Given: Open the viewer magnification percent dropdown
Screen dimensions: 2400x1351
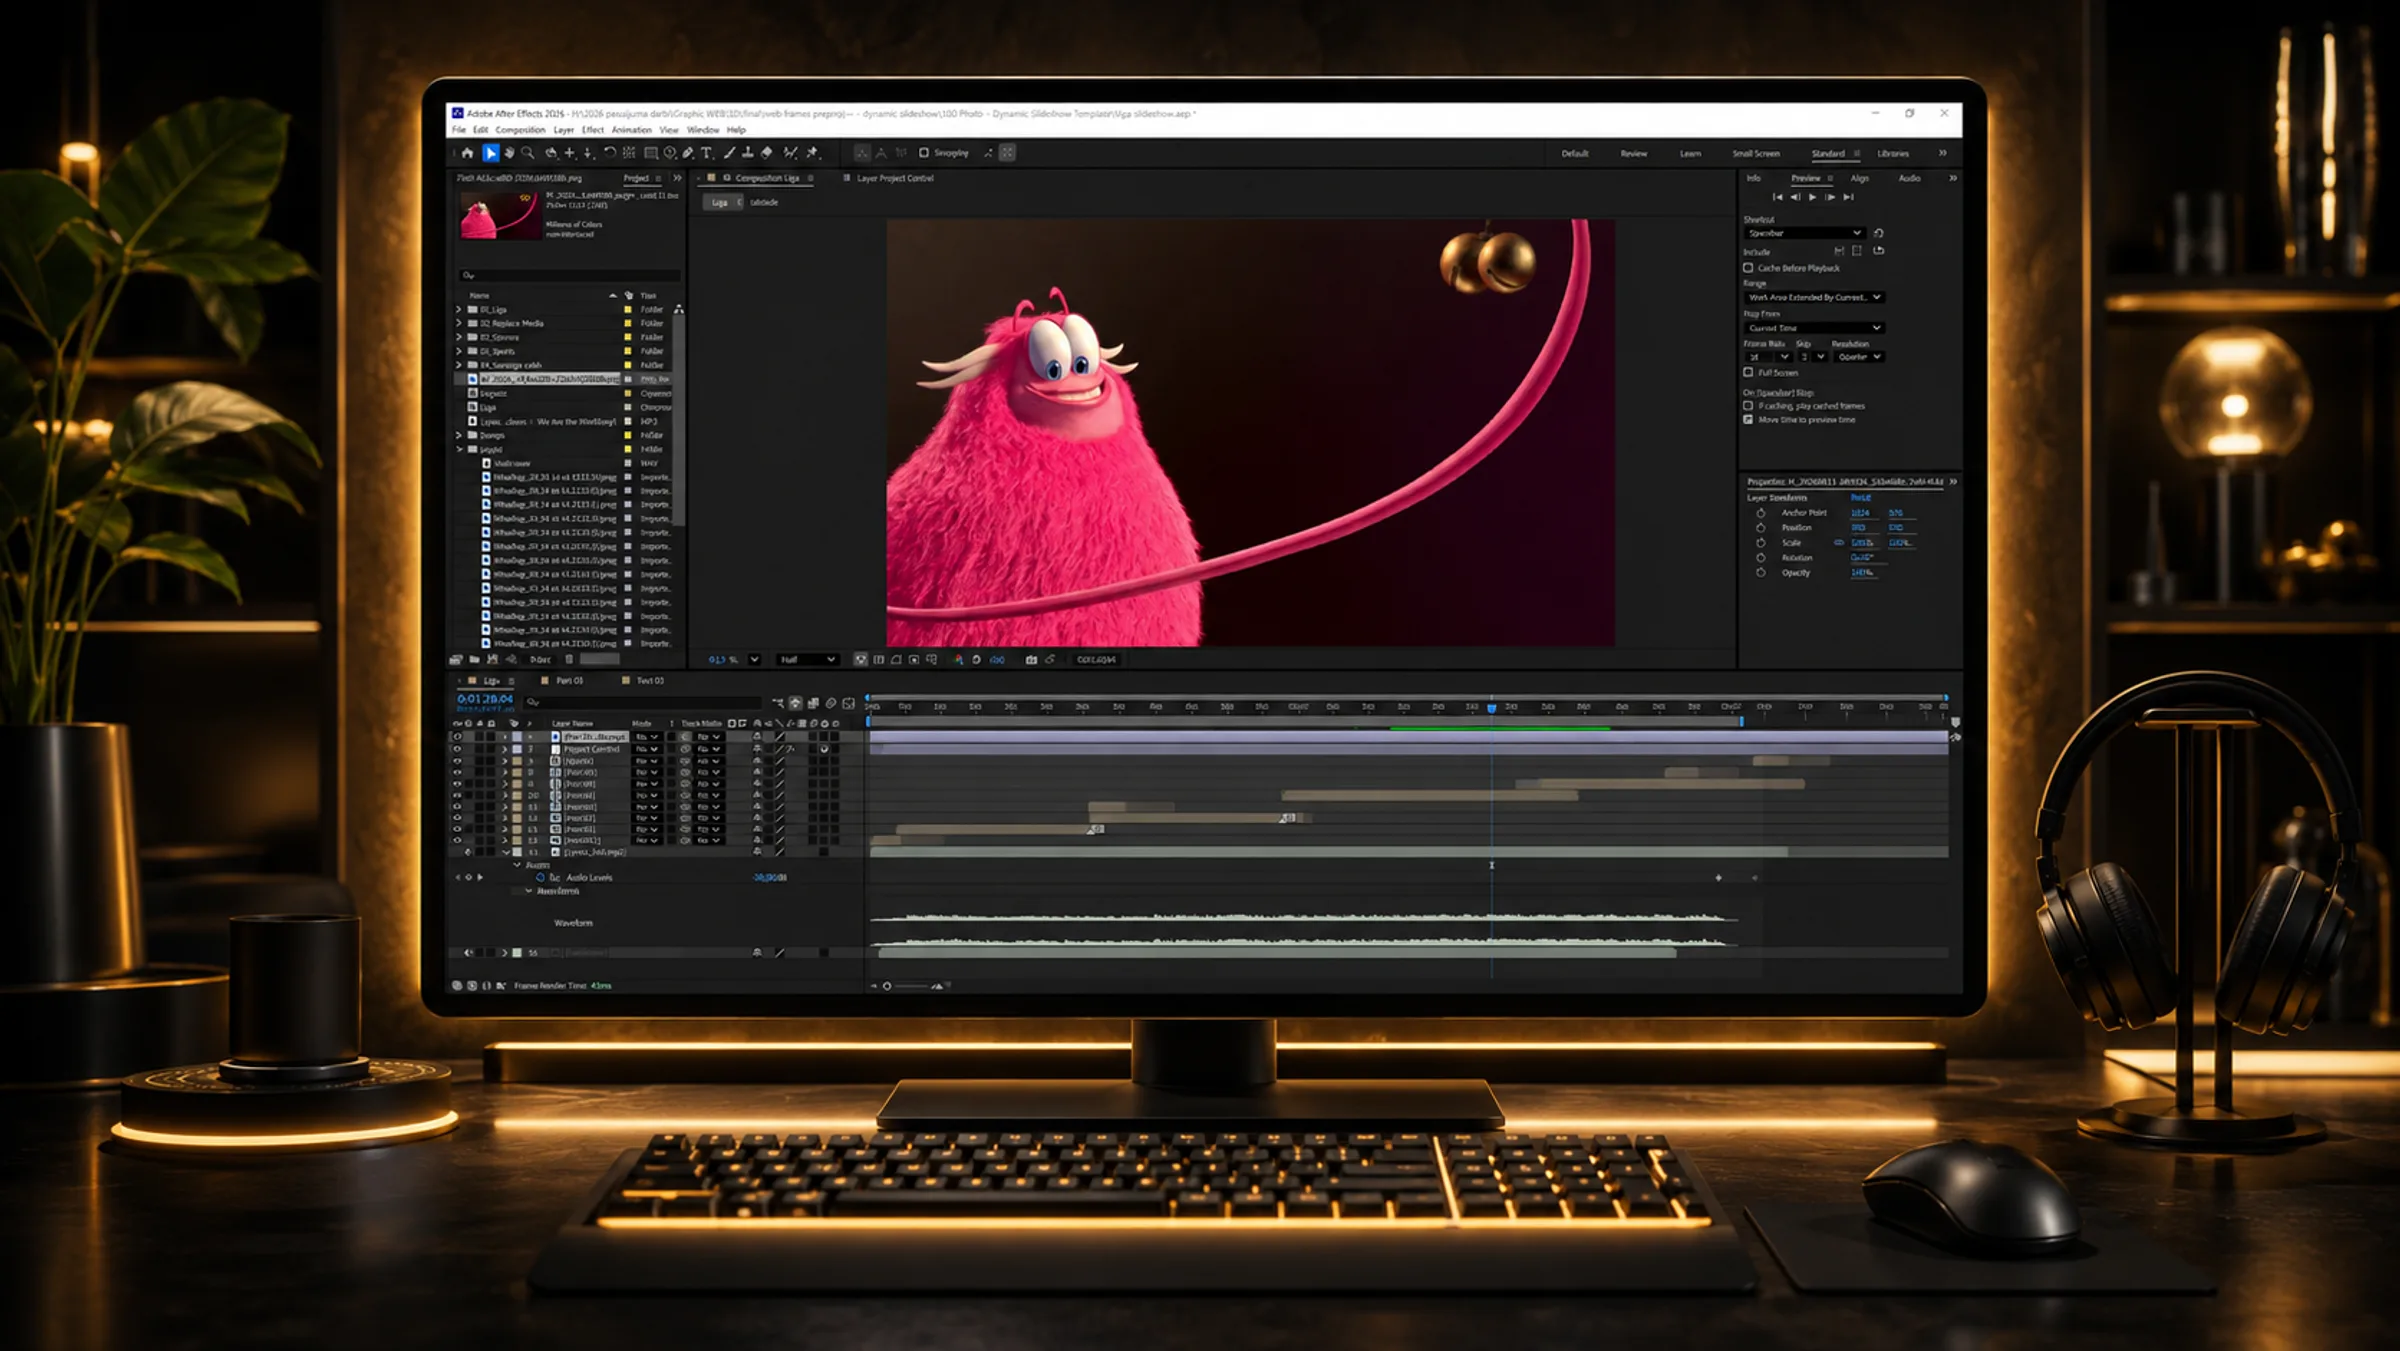Looking at the screenshot, I should [x=755, y=660].
